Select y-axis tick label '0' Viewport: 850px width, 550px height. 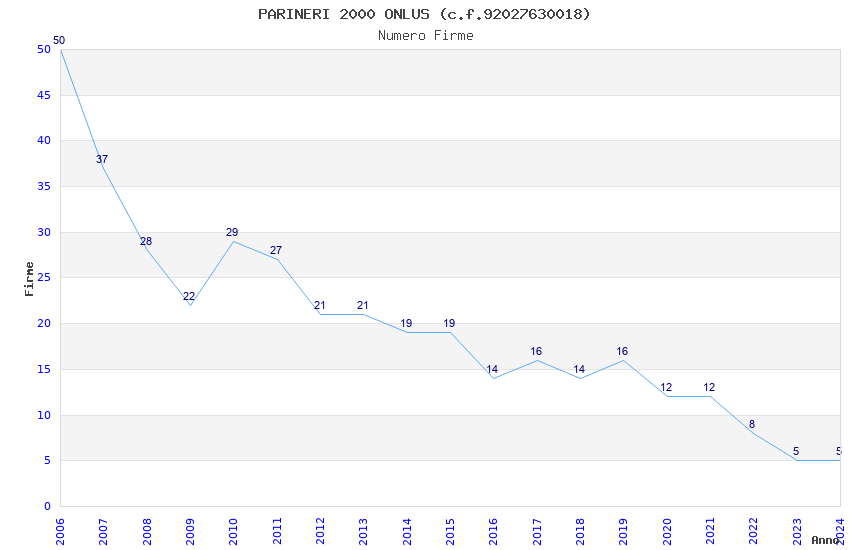48,507
